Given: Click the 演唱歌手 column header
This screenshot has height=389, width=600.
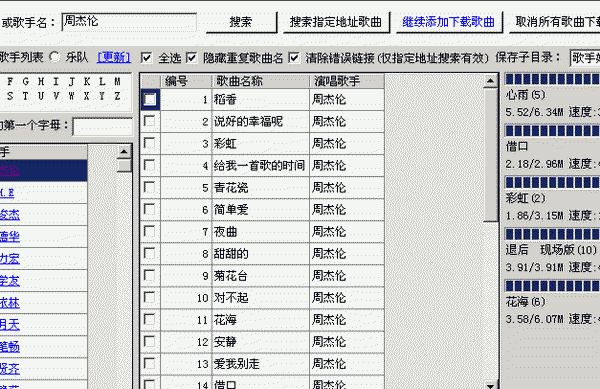Looking at the screenshot, I should click(347, 81).
